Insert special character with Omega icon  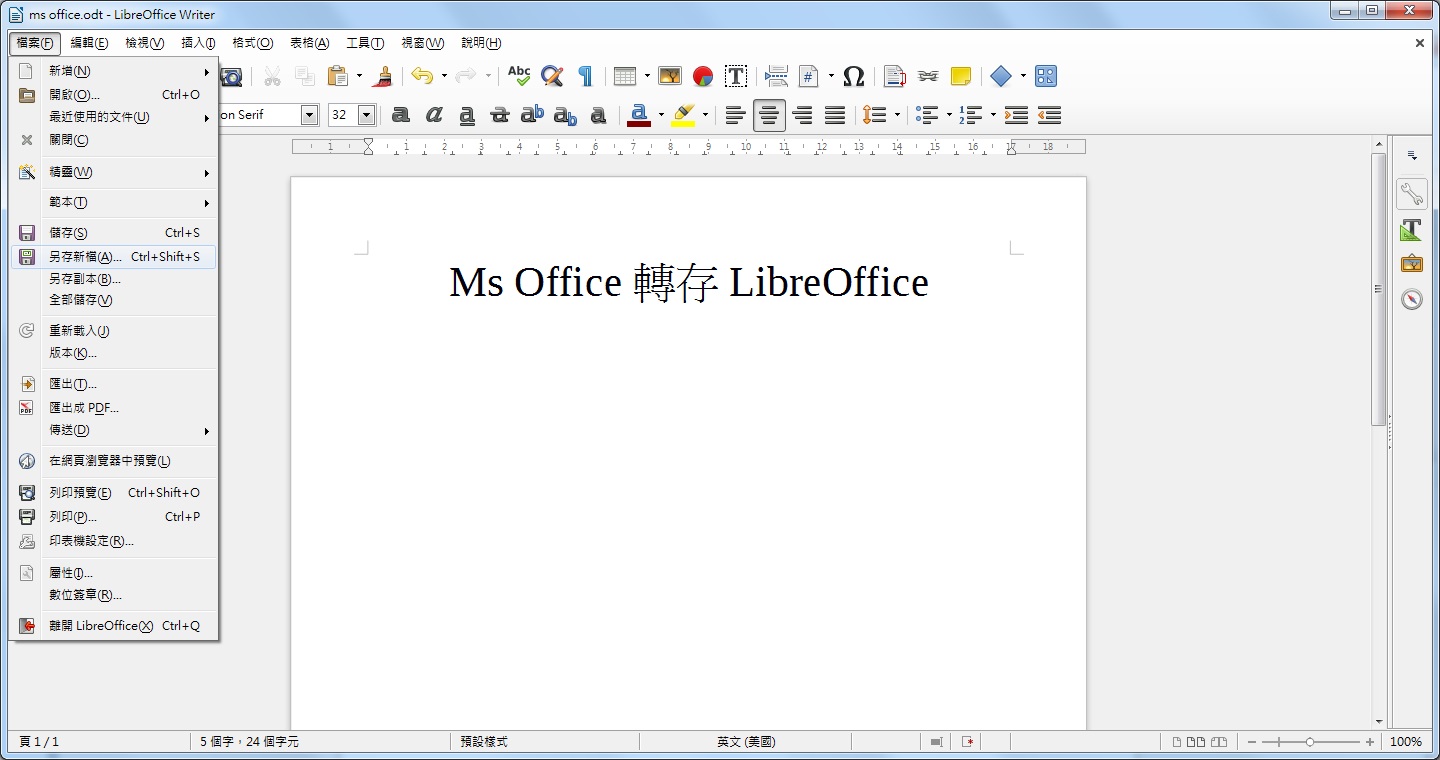[x=853, y=76]
